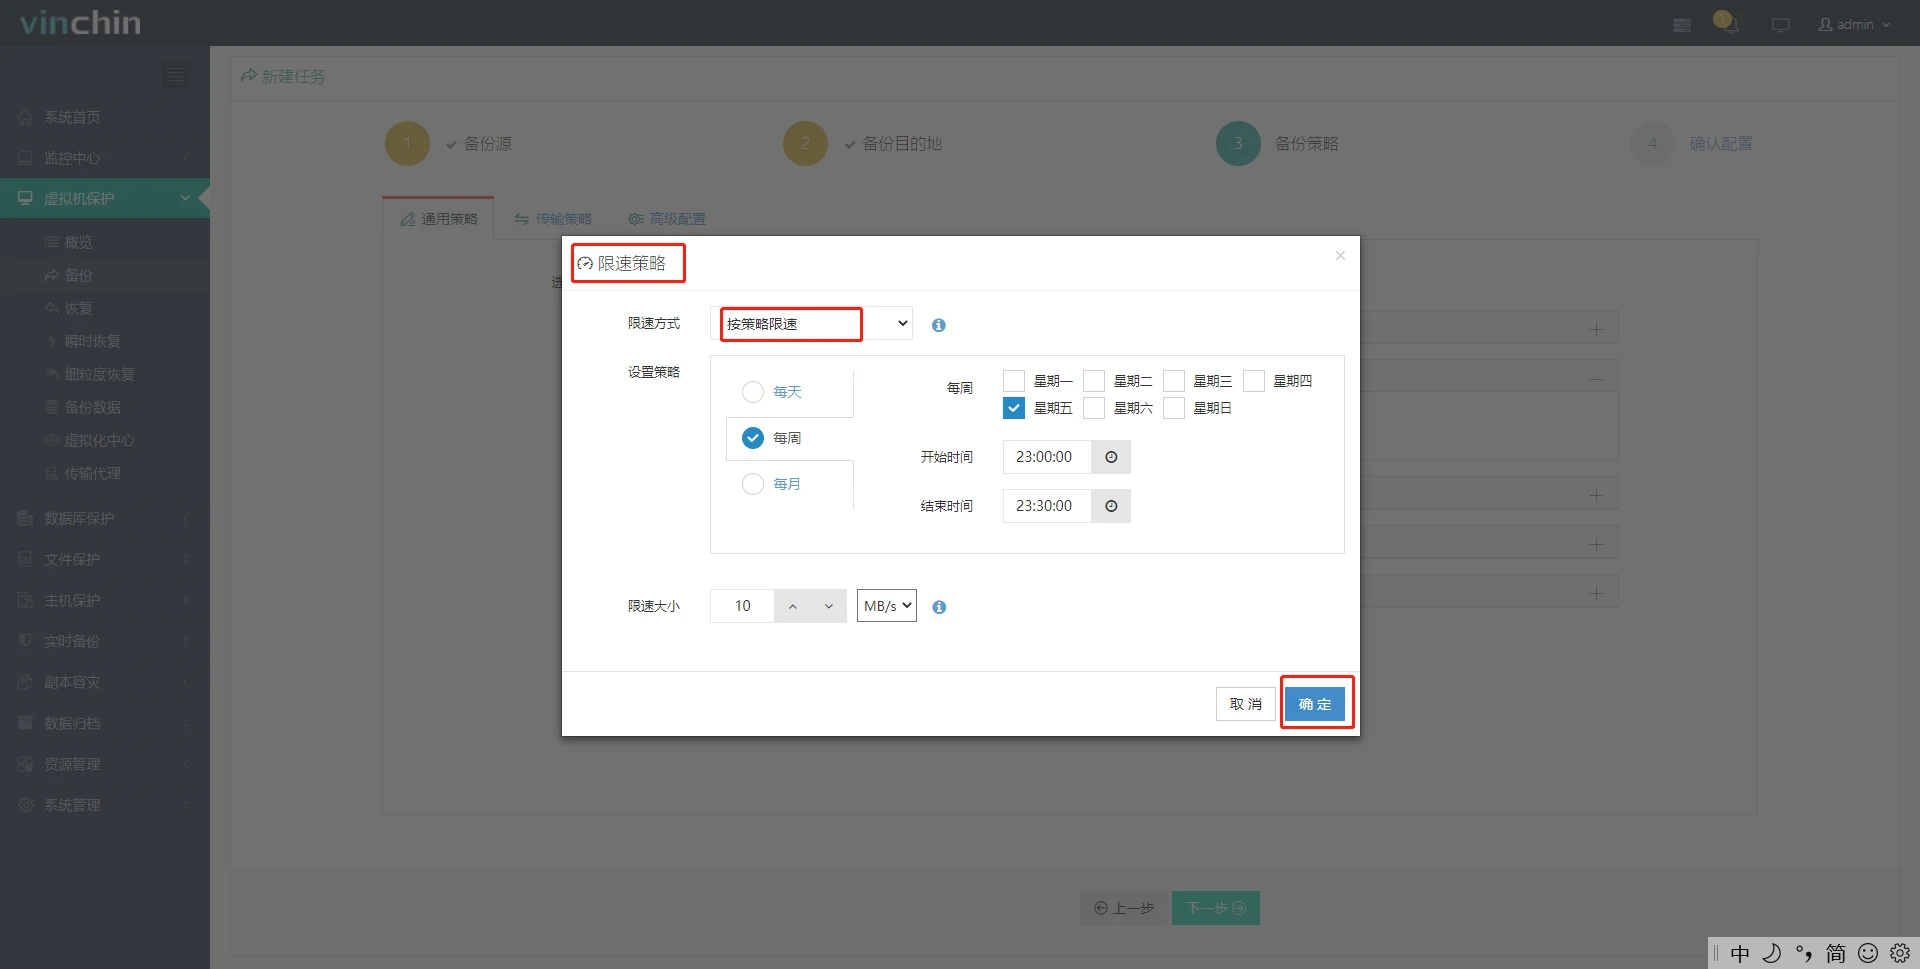Viewport: 1920px width, 969px height.
Task: Open the clock picker for 结束时间
Action: 1111,506
